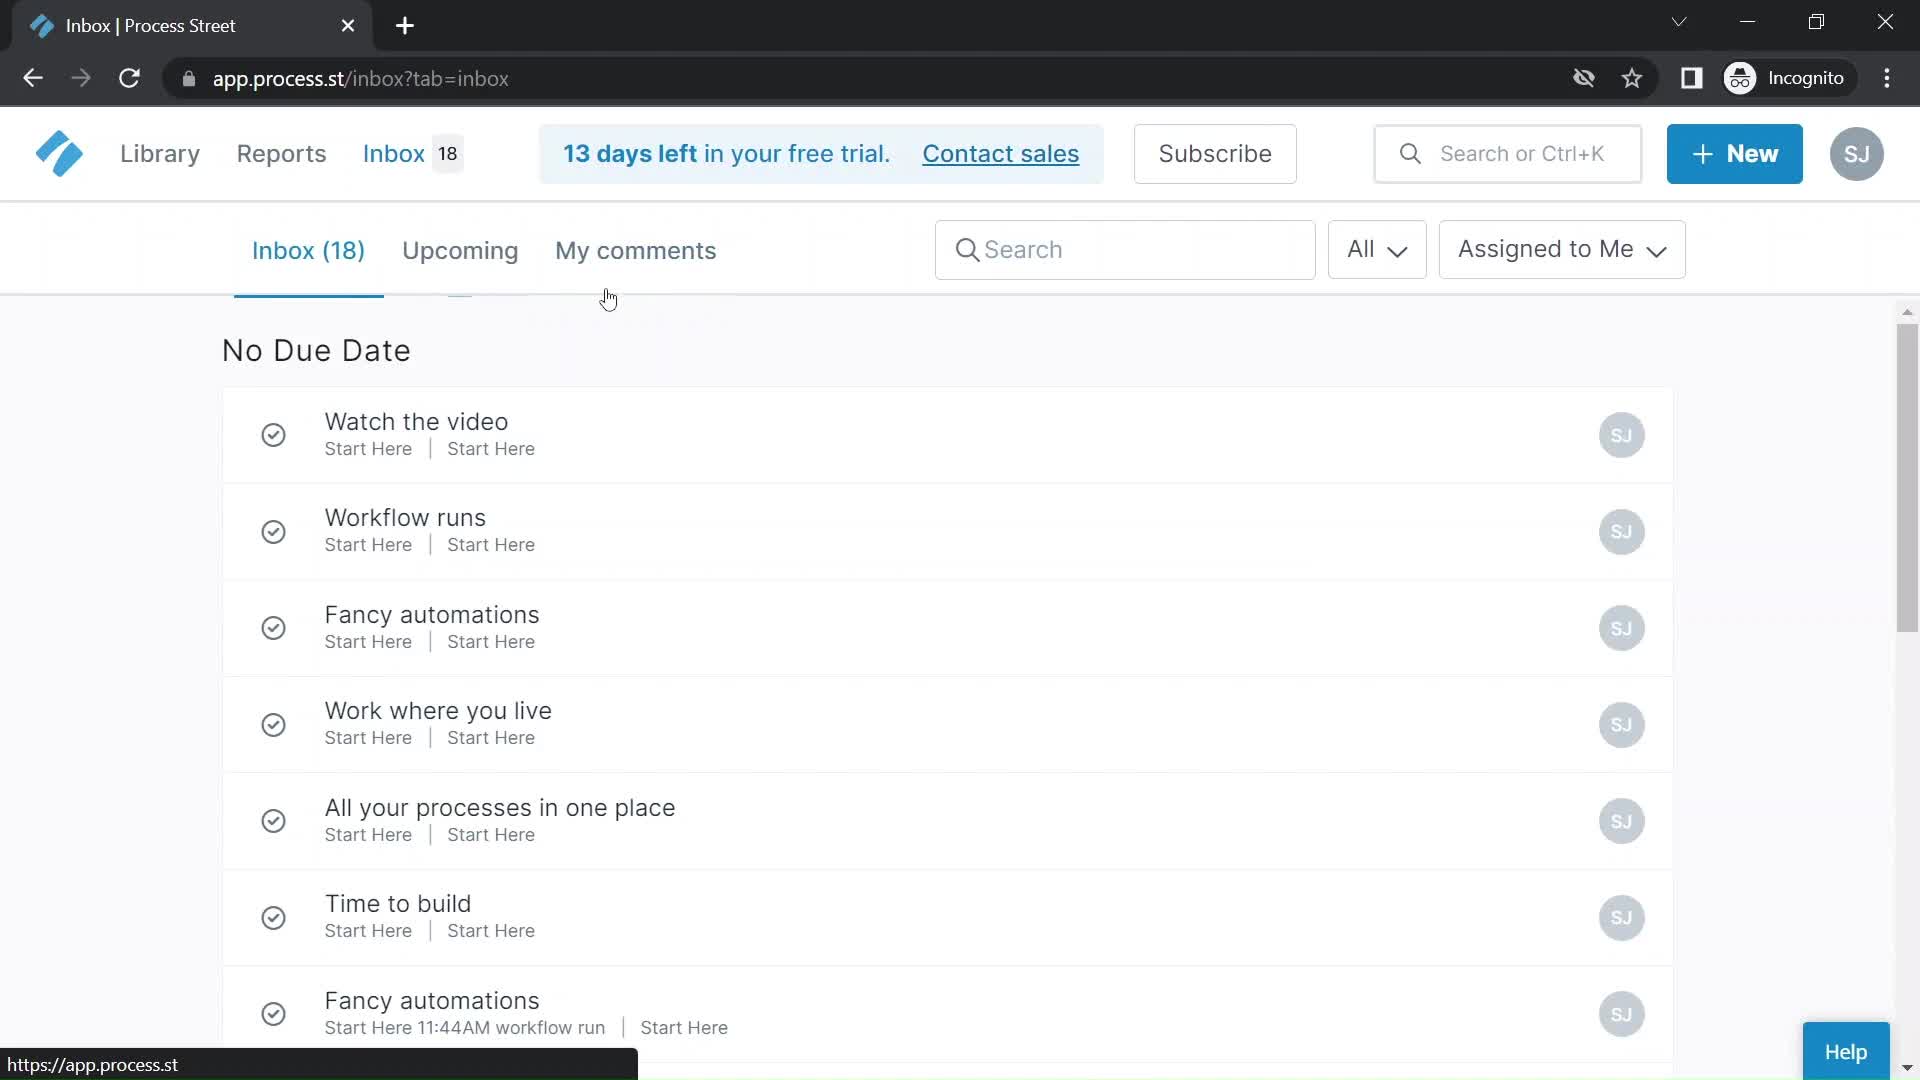Click the Contact sales link
The image size is (1920, 1080).
[x=1001, y=153]
